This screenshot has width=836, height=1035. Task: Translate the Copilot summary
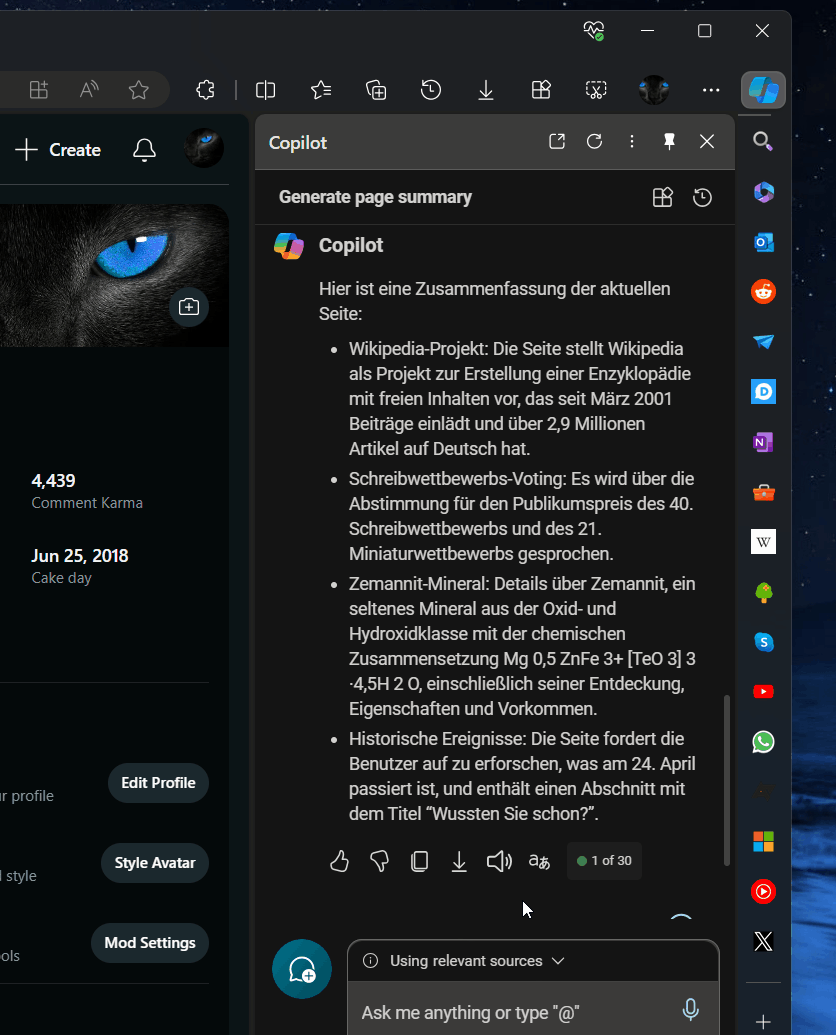pos(539,861)
